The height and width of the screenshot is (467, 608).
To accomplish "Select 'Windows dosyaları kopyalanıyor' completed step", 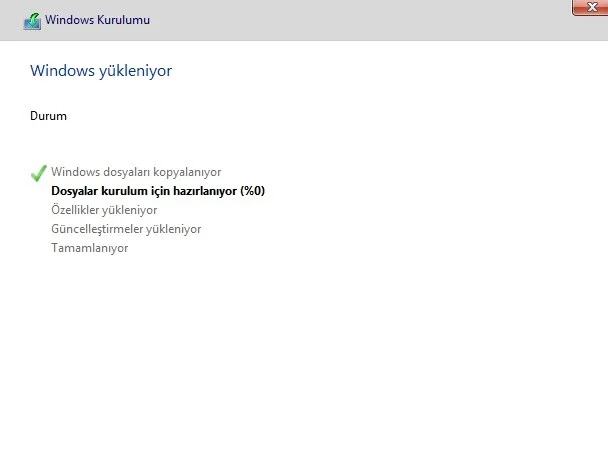I will click(136, 172).
